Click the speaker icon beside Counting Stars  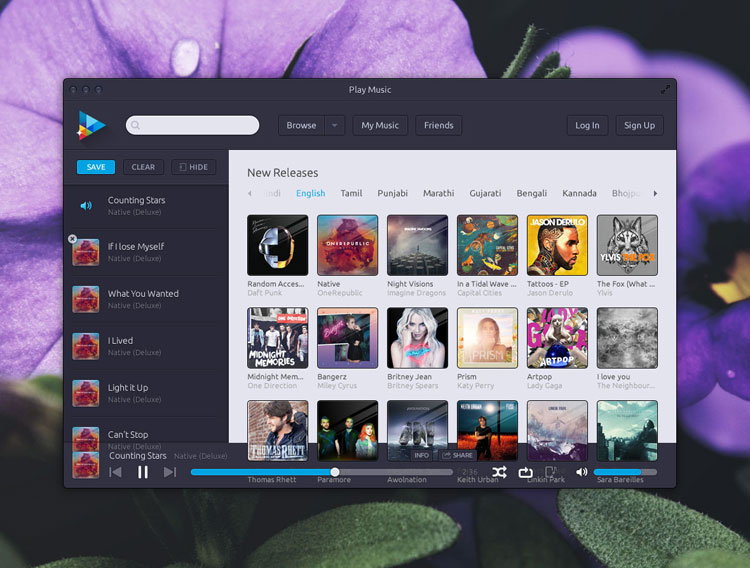tap(86, 206)
